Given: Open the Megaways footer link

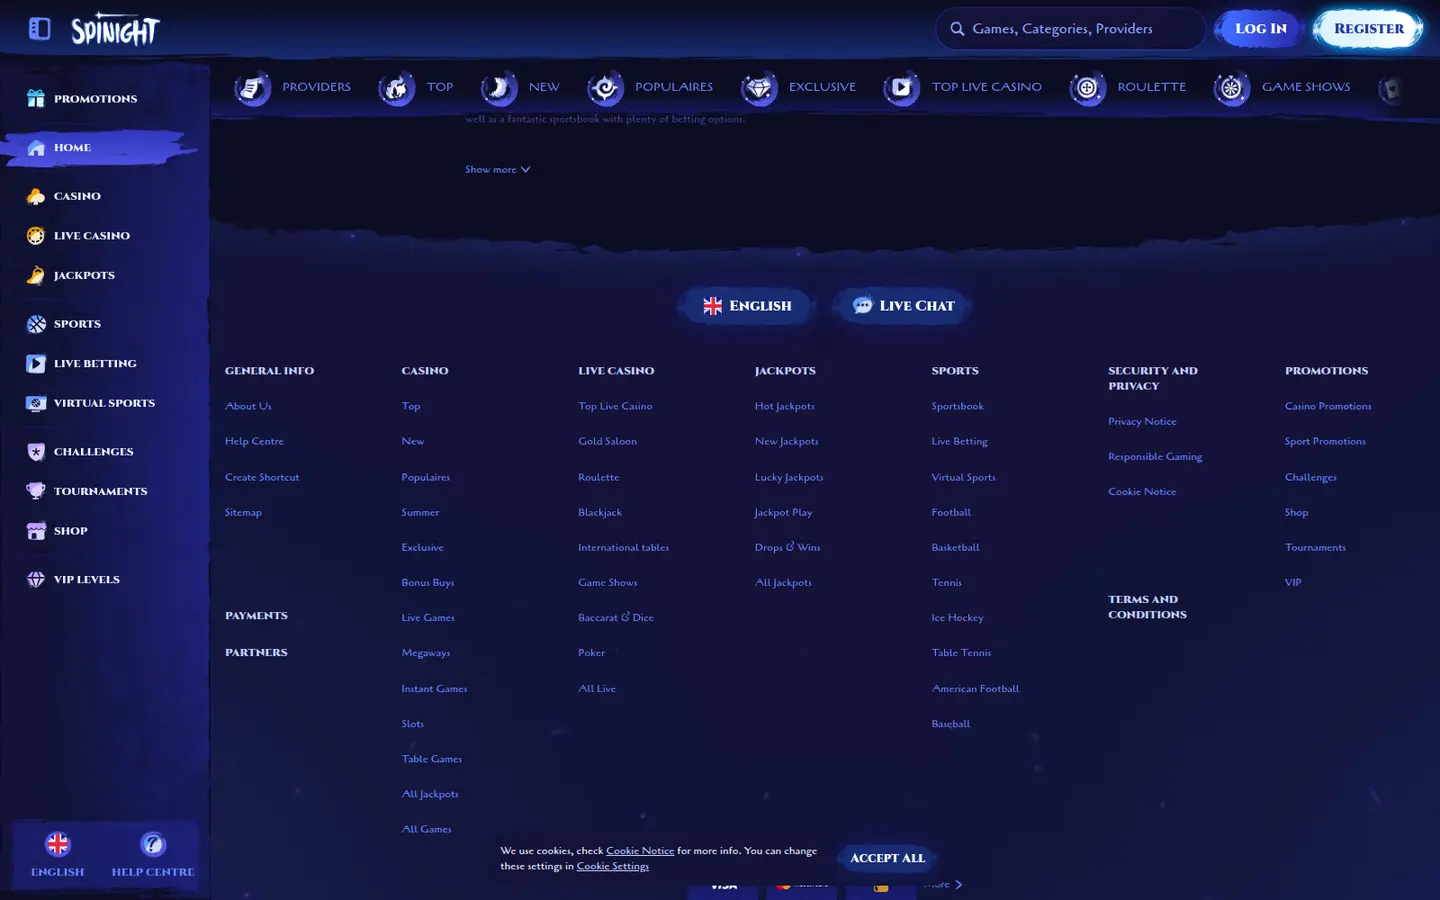Looking at the screenshot, I should 426,653.
